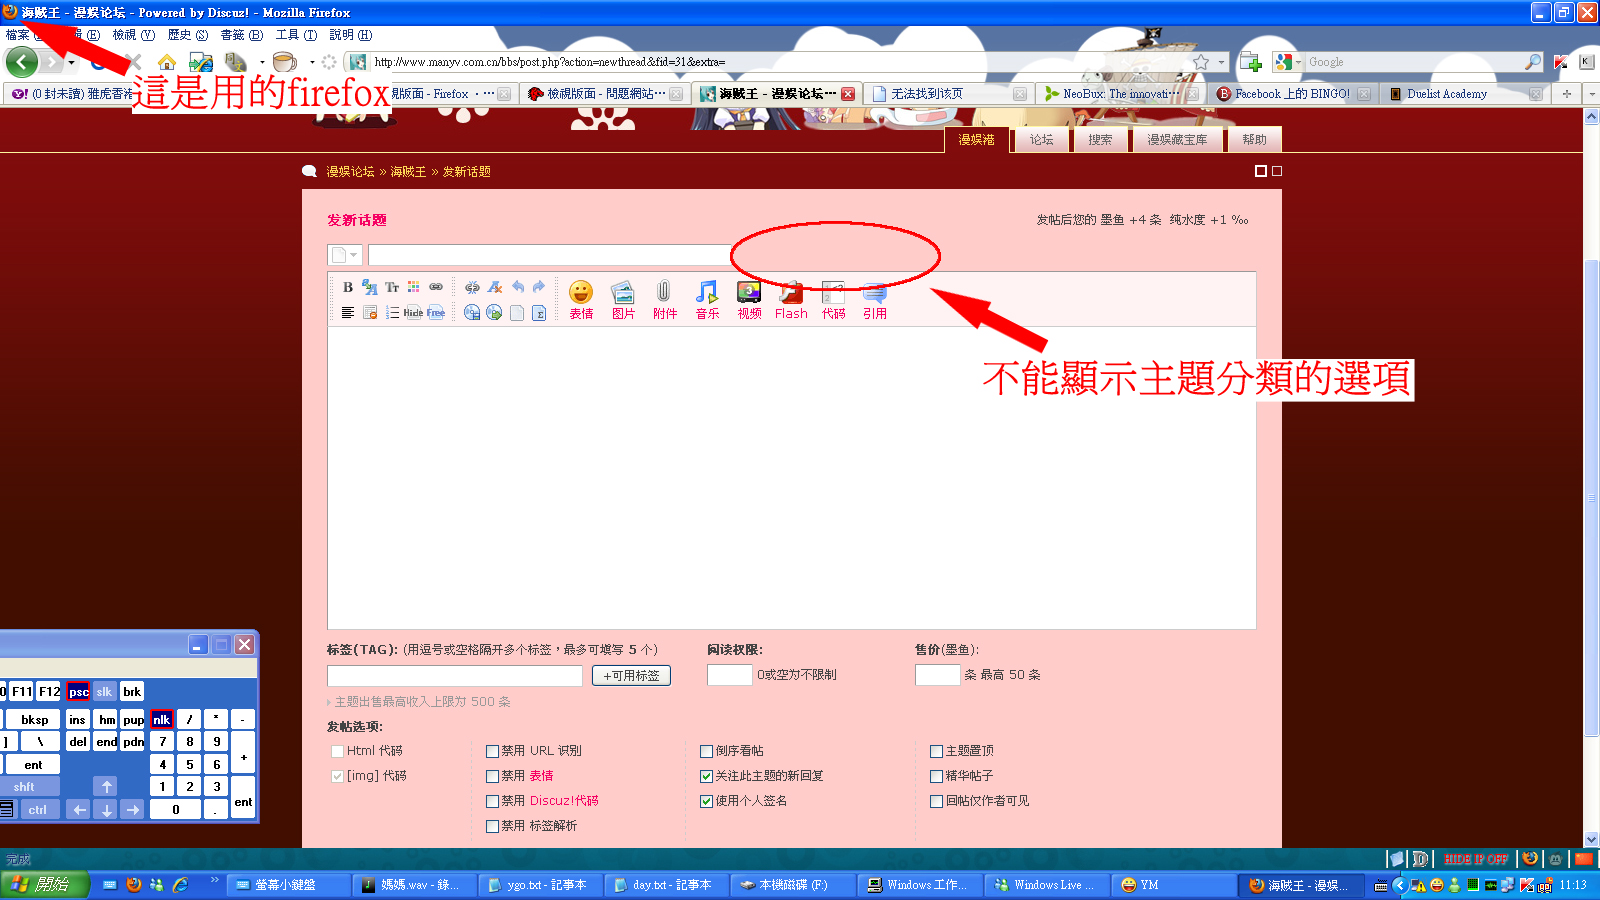Insert a video with 视频 icon
This screenshot has height=900, width=1600.
tap(749, 299)
